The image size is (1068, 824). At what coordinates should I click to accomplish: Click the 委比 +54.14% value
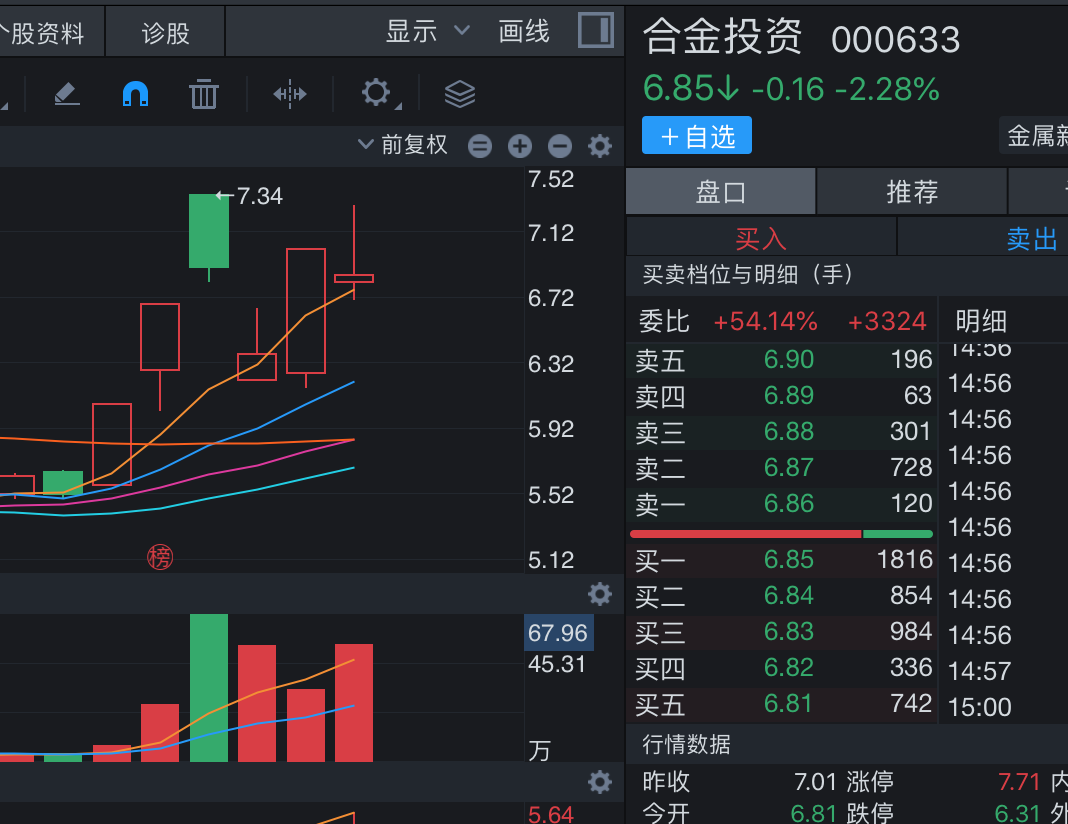[x=765, y=321]
